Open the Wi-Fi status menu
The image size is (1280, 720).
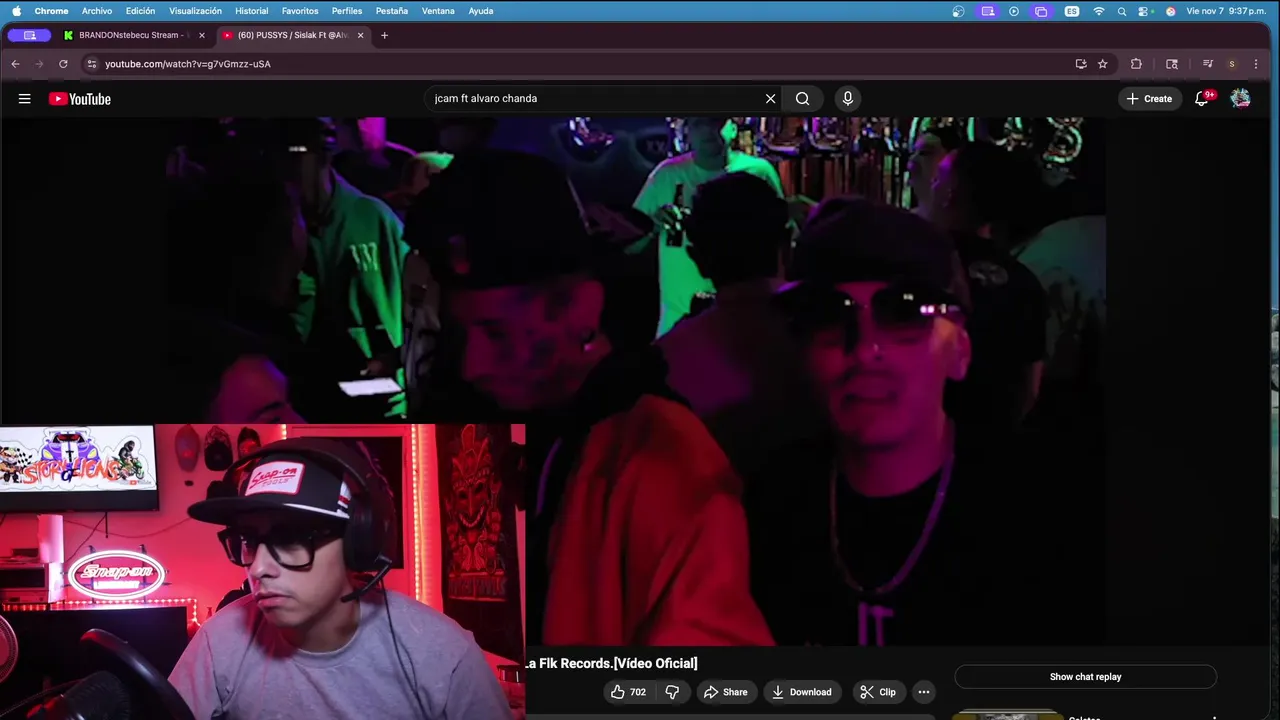(1099, 11)
